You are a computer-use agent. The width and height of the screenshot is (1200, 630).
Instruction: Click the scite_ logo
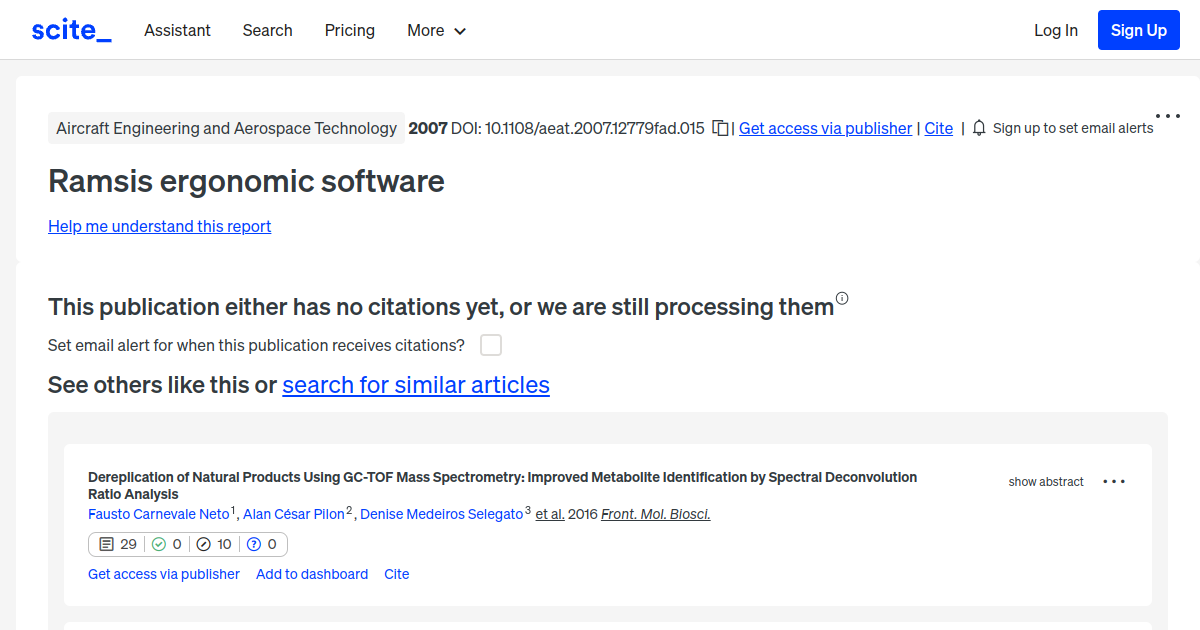pyautogui.click(x=70, y=29)
